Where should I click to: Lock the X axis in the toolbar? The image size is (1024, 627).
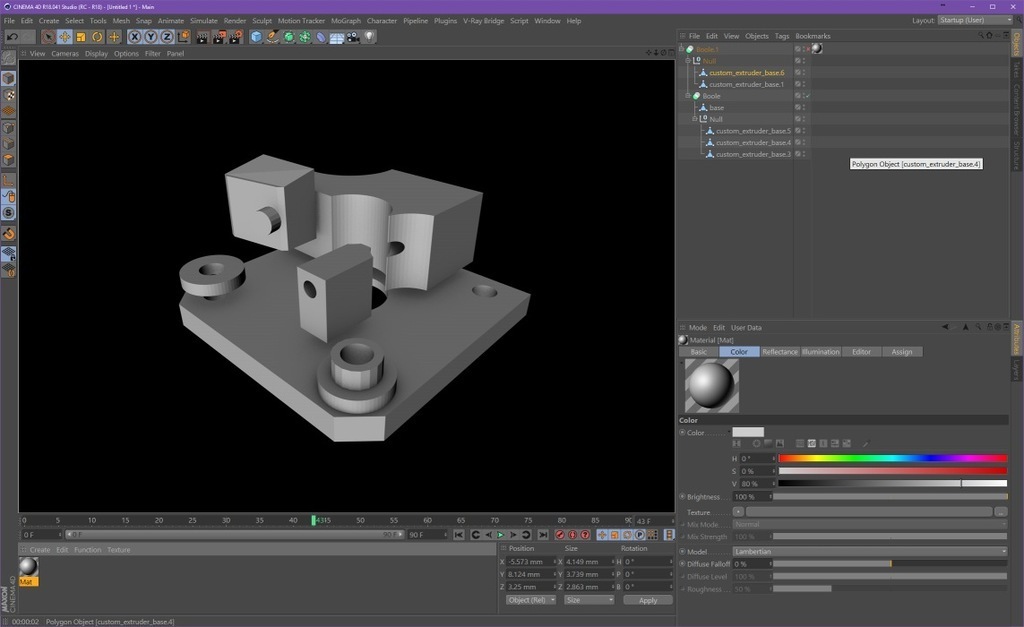coord(133,37)
